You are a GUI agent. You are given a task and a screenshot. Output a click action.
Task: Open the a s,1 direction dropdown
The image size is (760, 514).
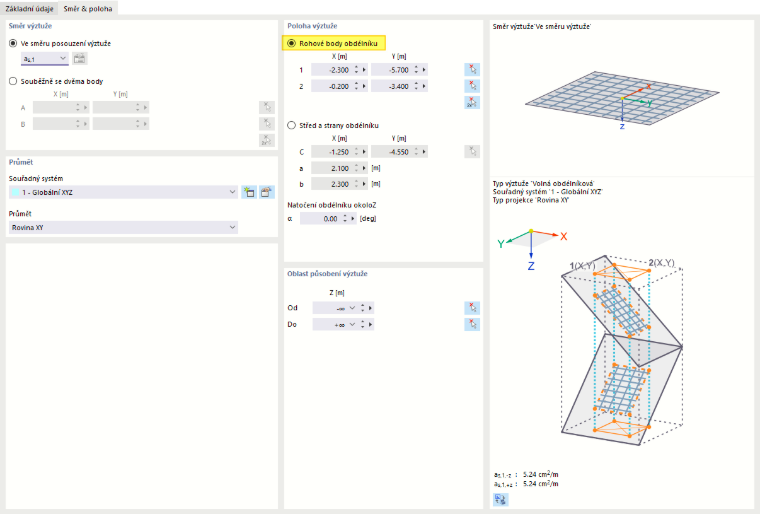pyautogui.click(x=45, y=59)
